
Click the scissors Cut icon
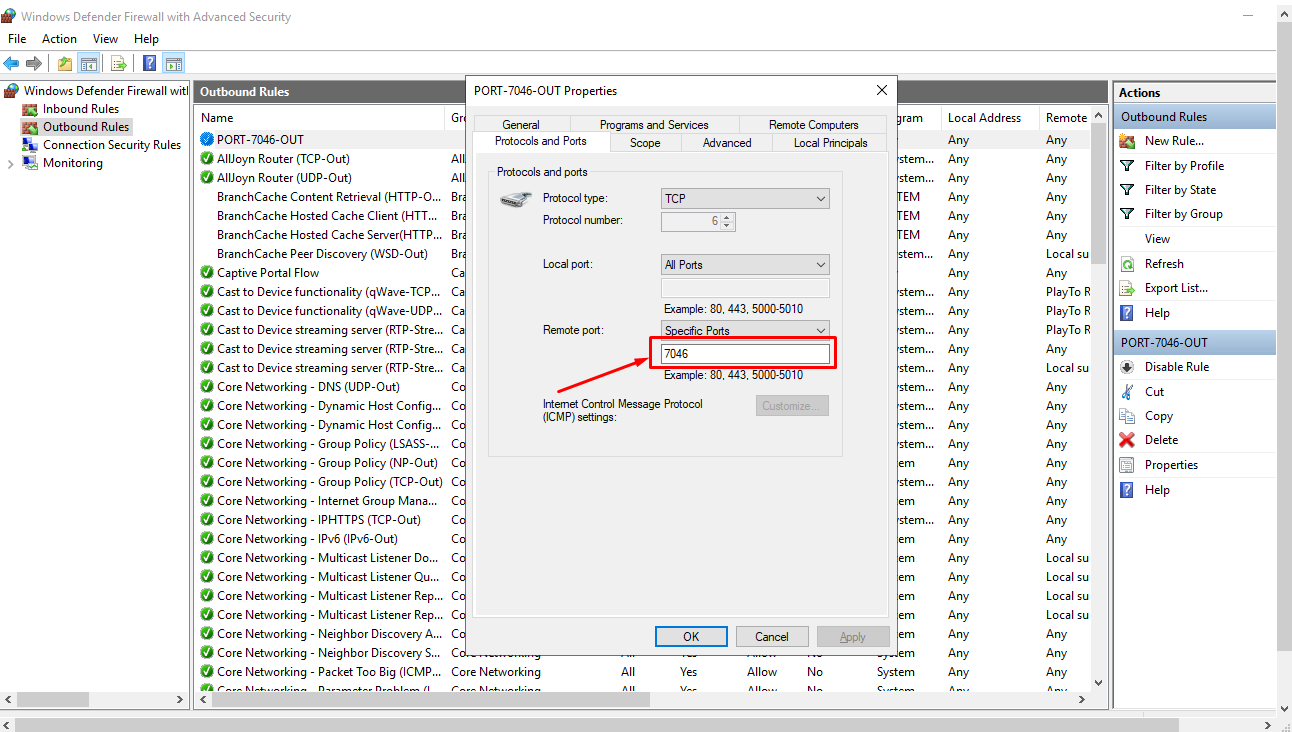coord(1127,392)
